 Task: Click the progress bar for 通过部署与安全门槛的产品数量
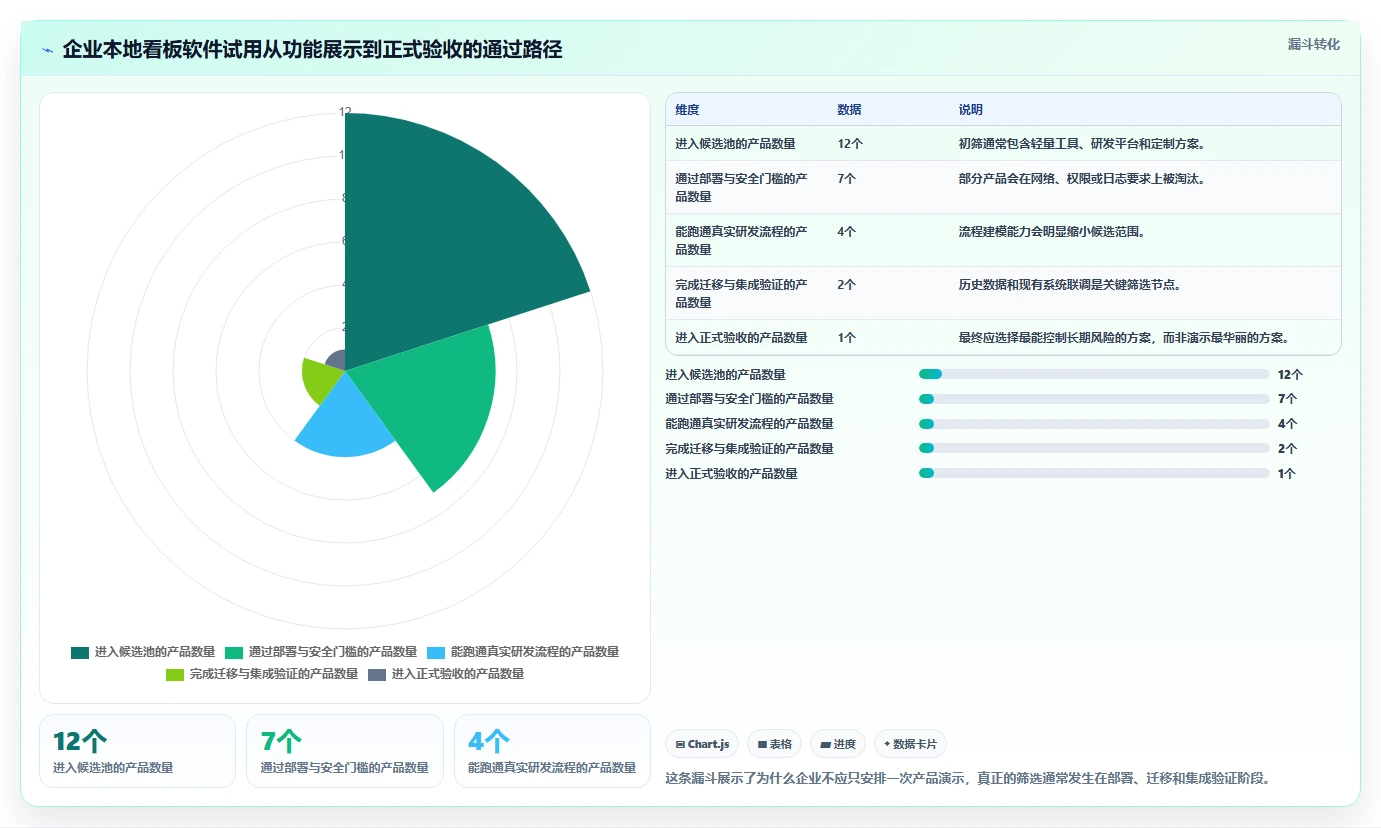click(1094, 399)
